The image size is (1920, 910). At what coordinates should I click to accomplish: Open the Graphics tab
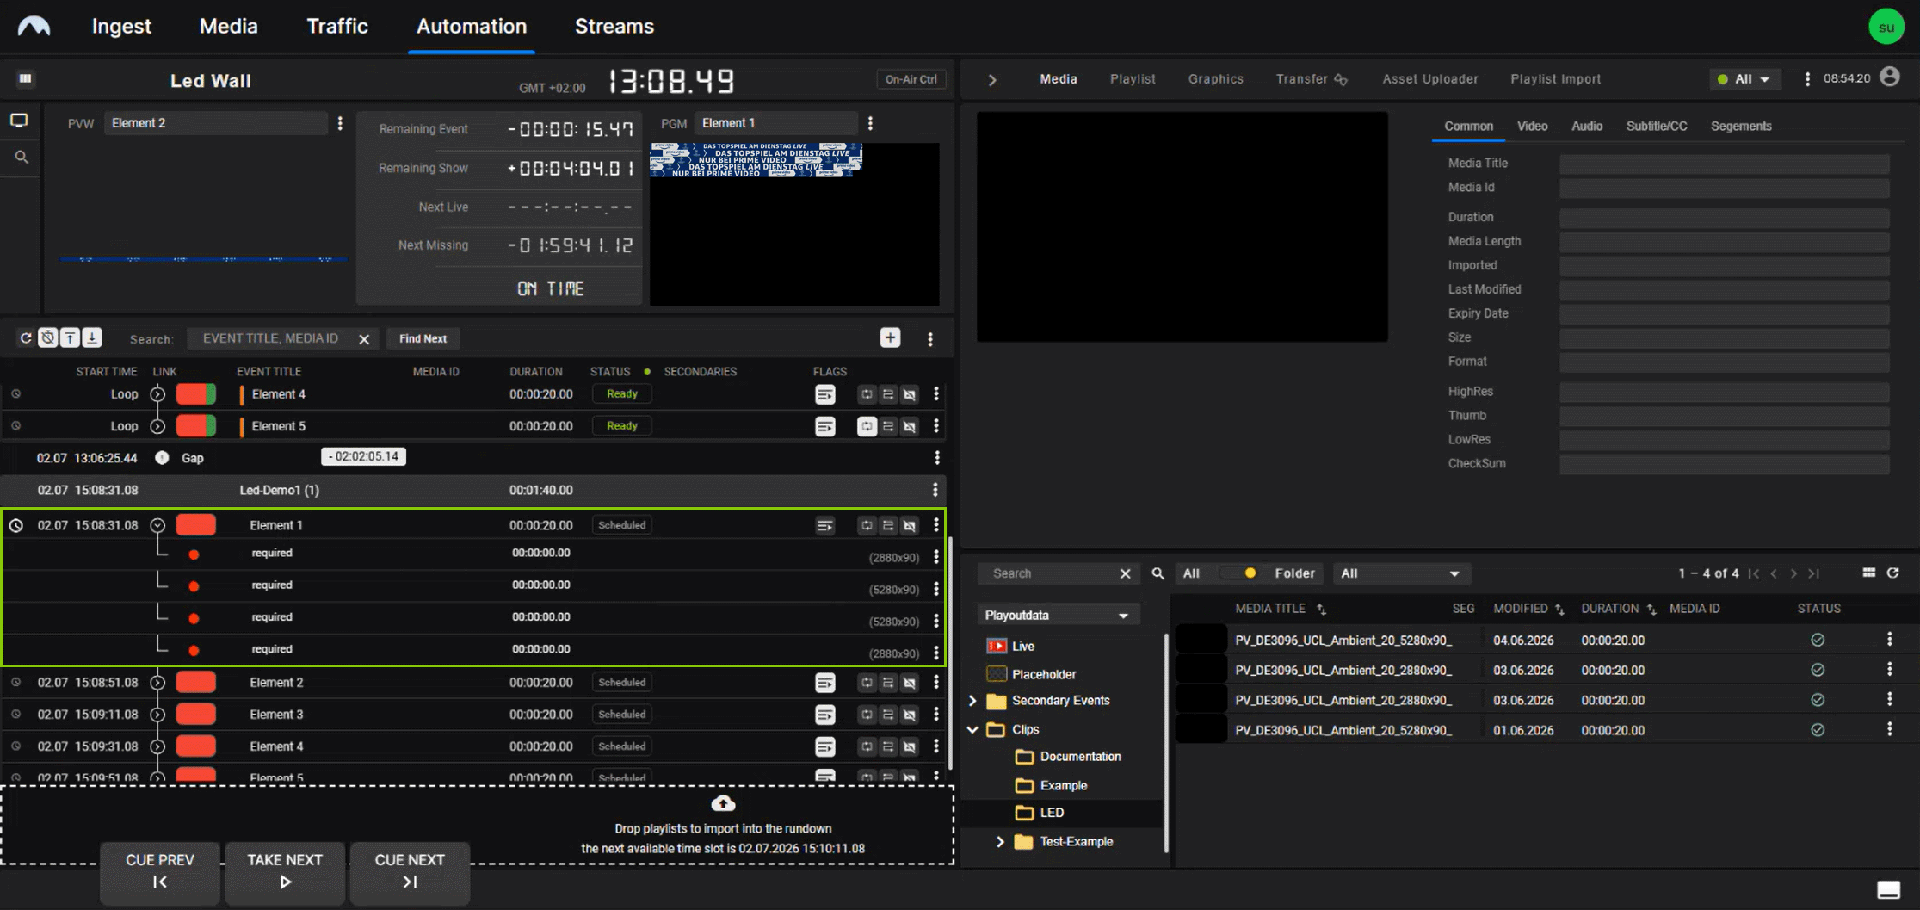pos(1216,79)
